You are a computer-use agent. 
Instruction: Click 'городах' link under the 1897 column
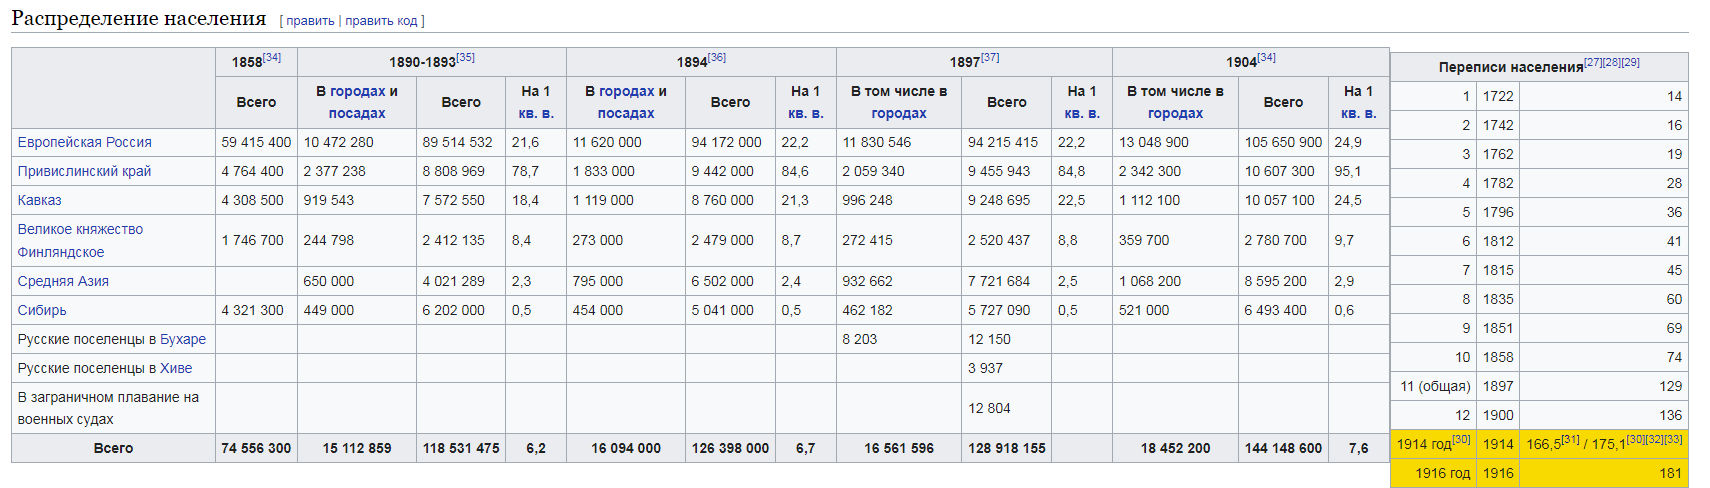tap(899, 113)
